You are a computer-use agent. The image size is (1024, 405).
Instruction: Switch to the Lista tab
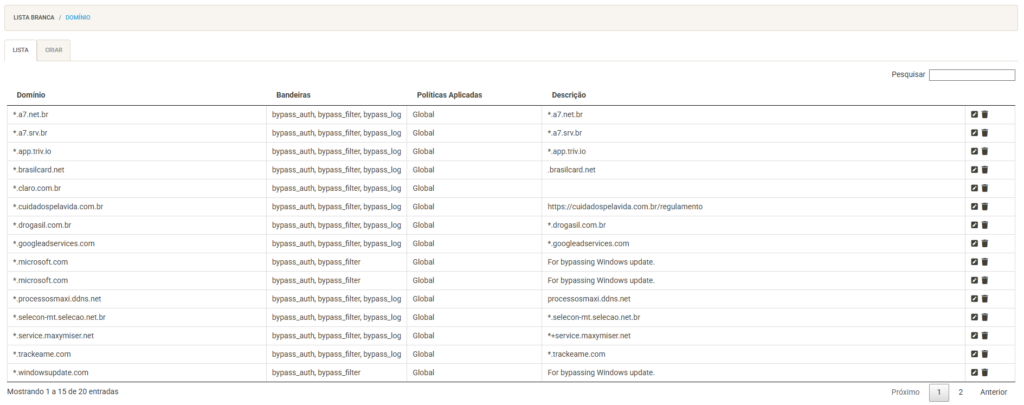click(x=20, y=50)
